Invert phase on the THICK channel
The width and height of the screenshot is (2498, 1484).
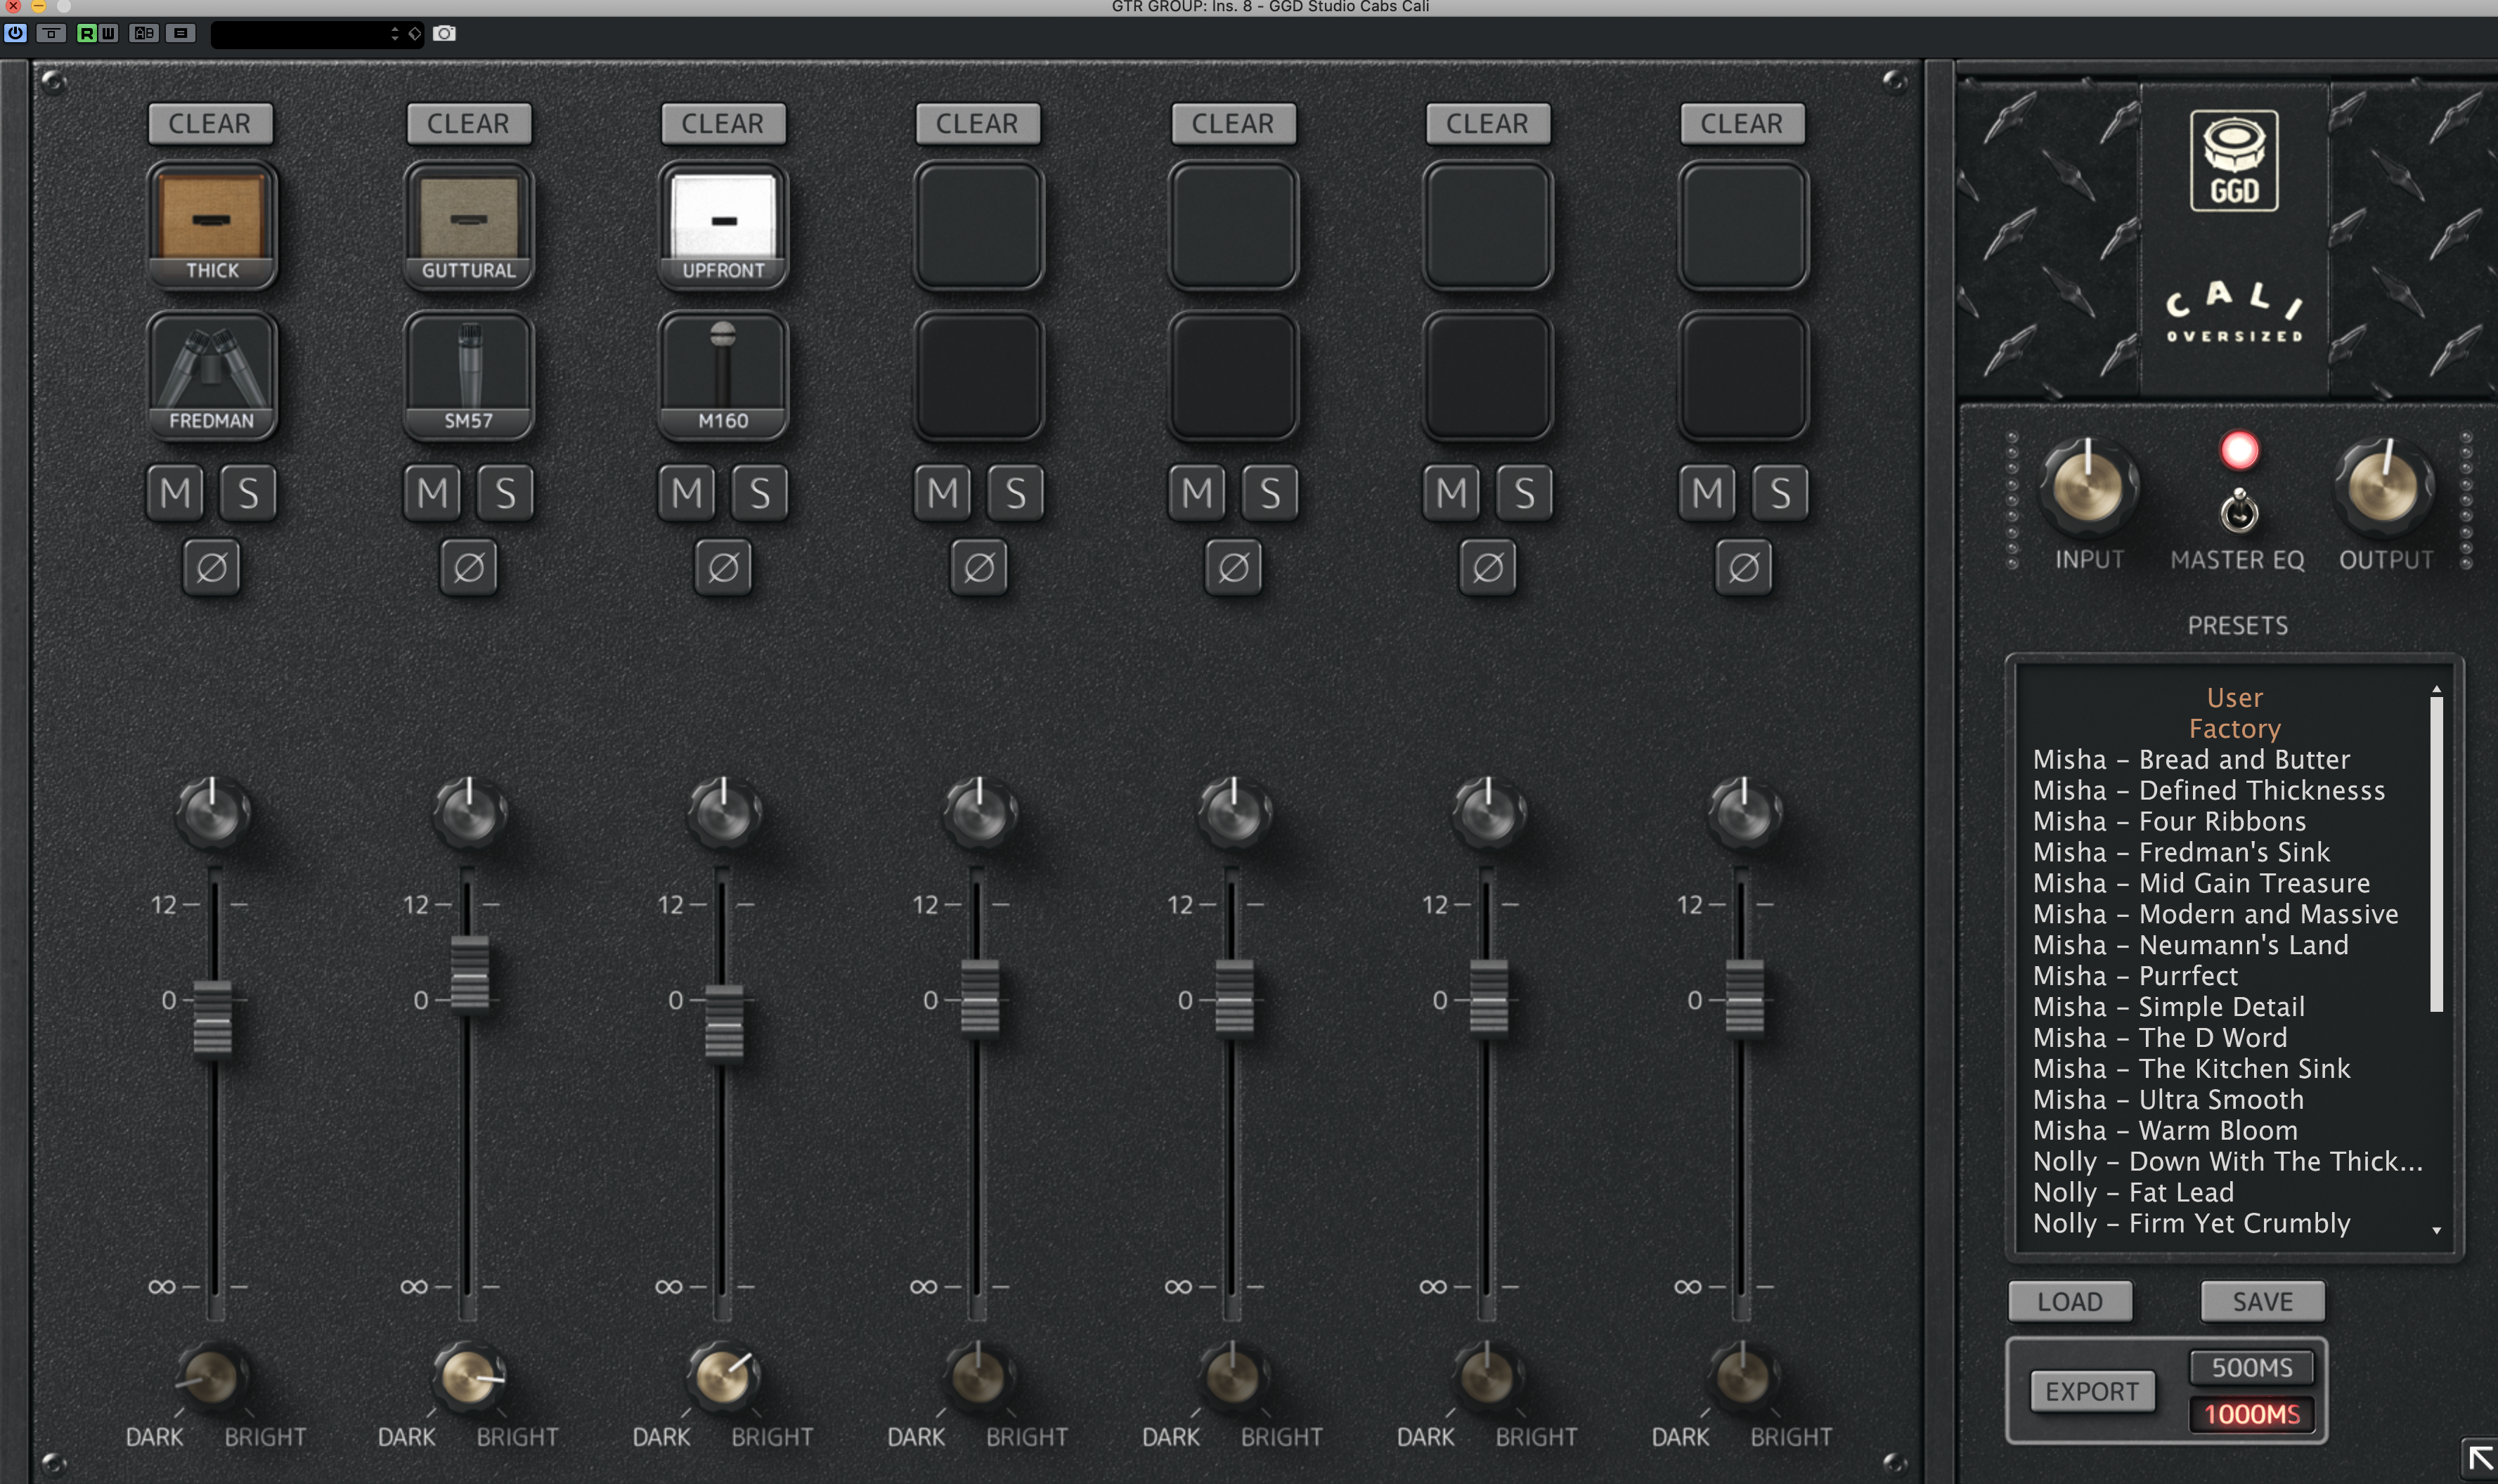(212, 567)
